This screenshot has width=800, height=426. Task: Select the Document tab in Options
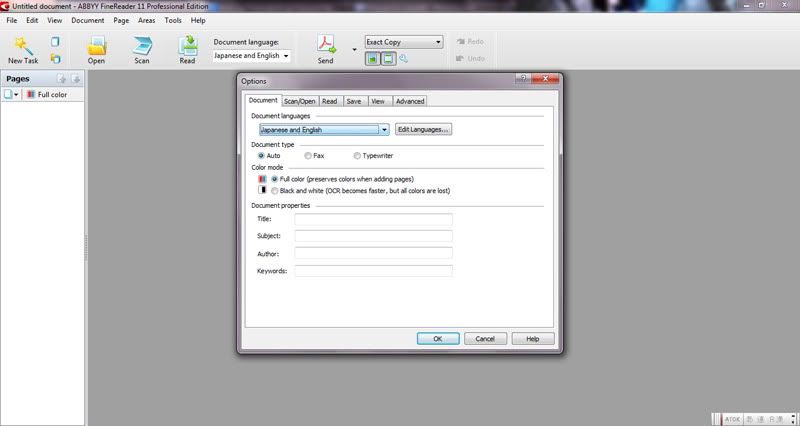point(263,100)
